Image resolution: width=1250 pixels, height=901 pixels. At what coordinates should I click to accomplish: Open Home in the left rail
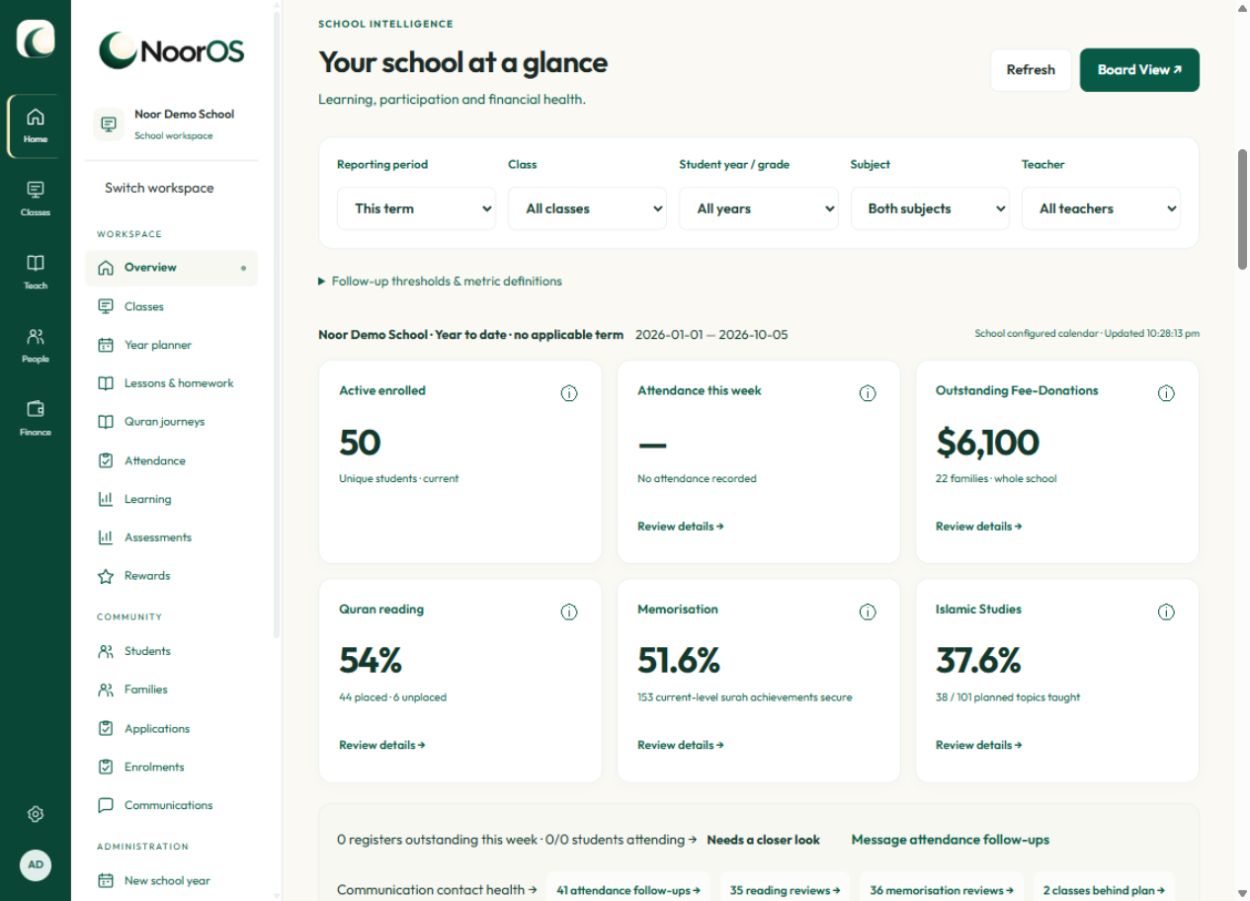pyautogui.click(x=35, y=127)
